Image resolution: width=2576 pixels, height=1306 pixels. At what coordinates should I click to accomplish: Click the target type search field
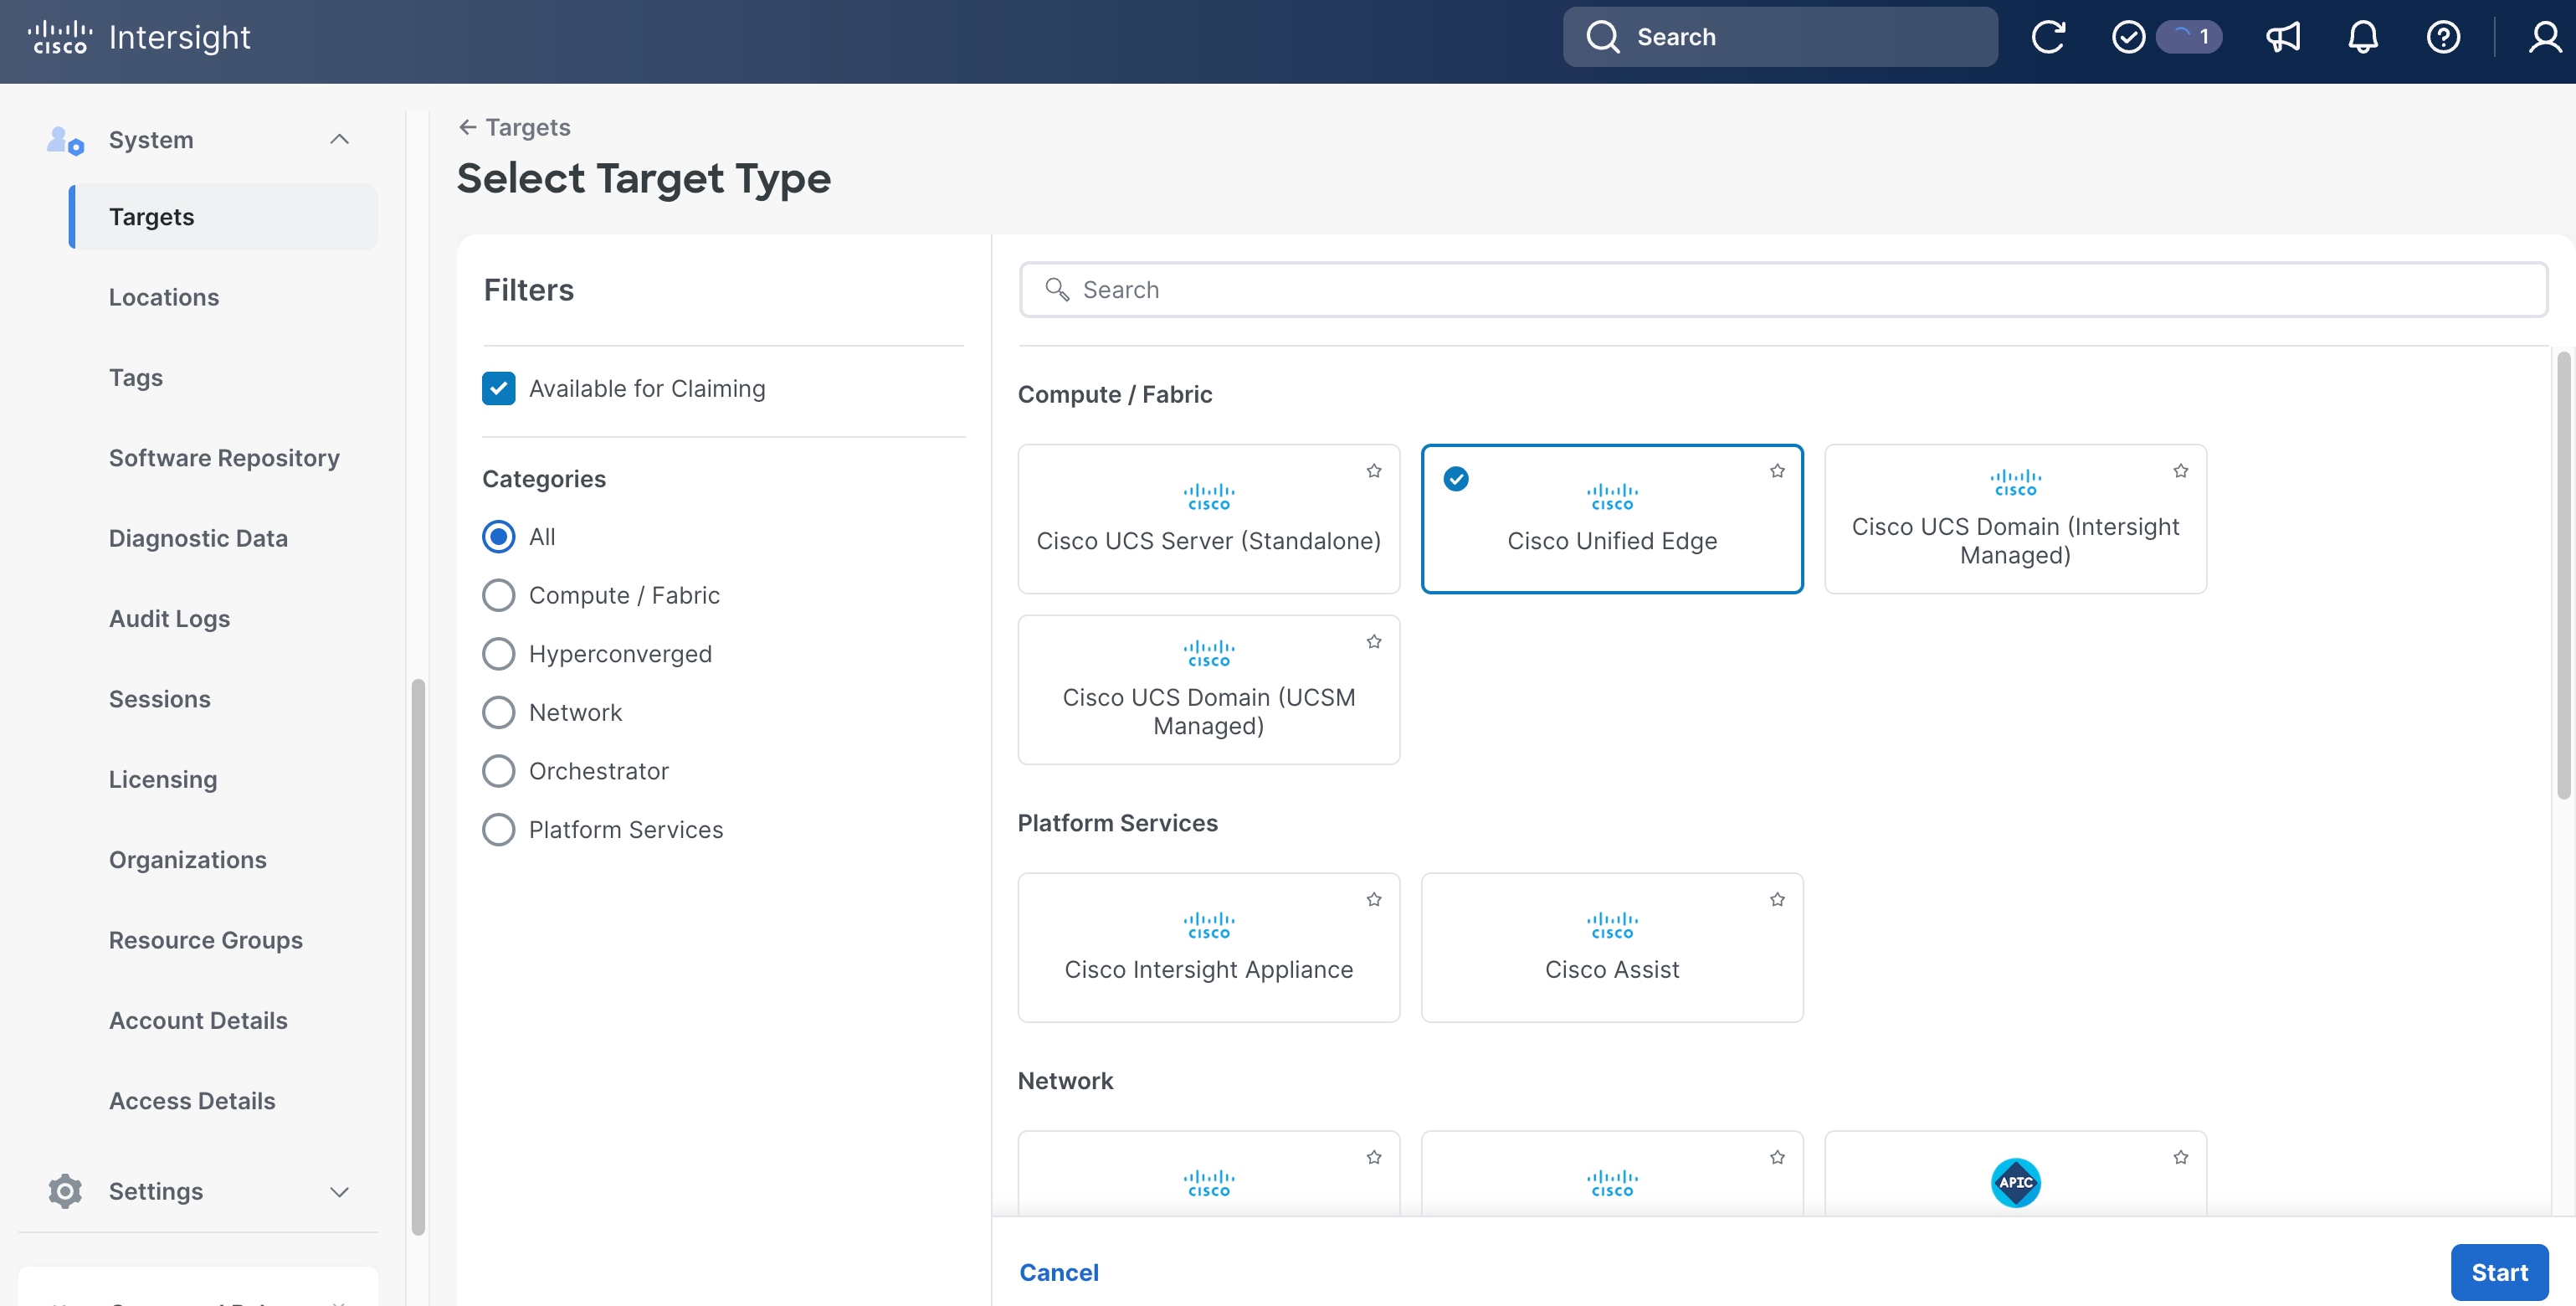1783,290
